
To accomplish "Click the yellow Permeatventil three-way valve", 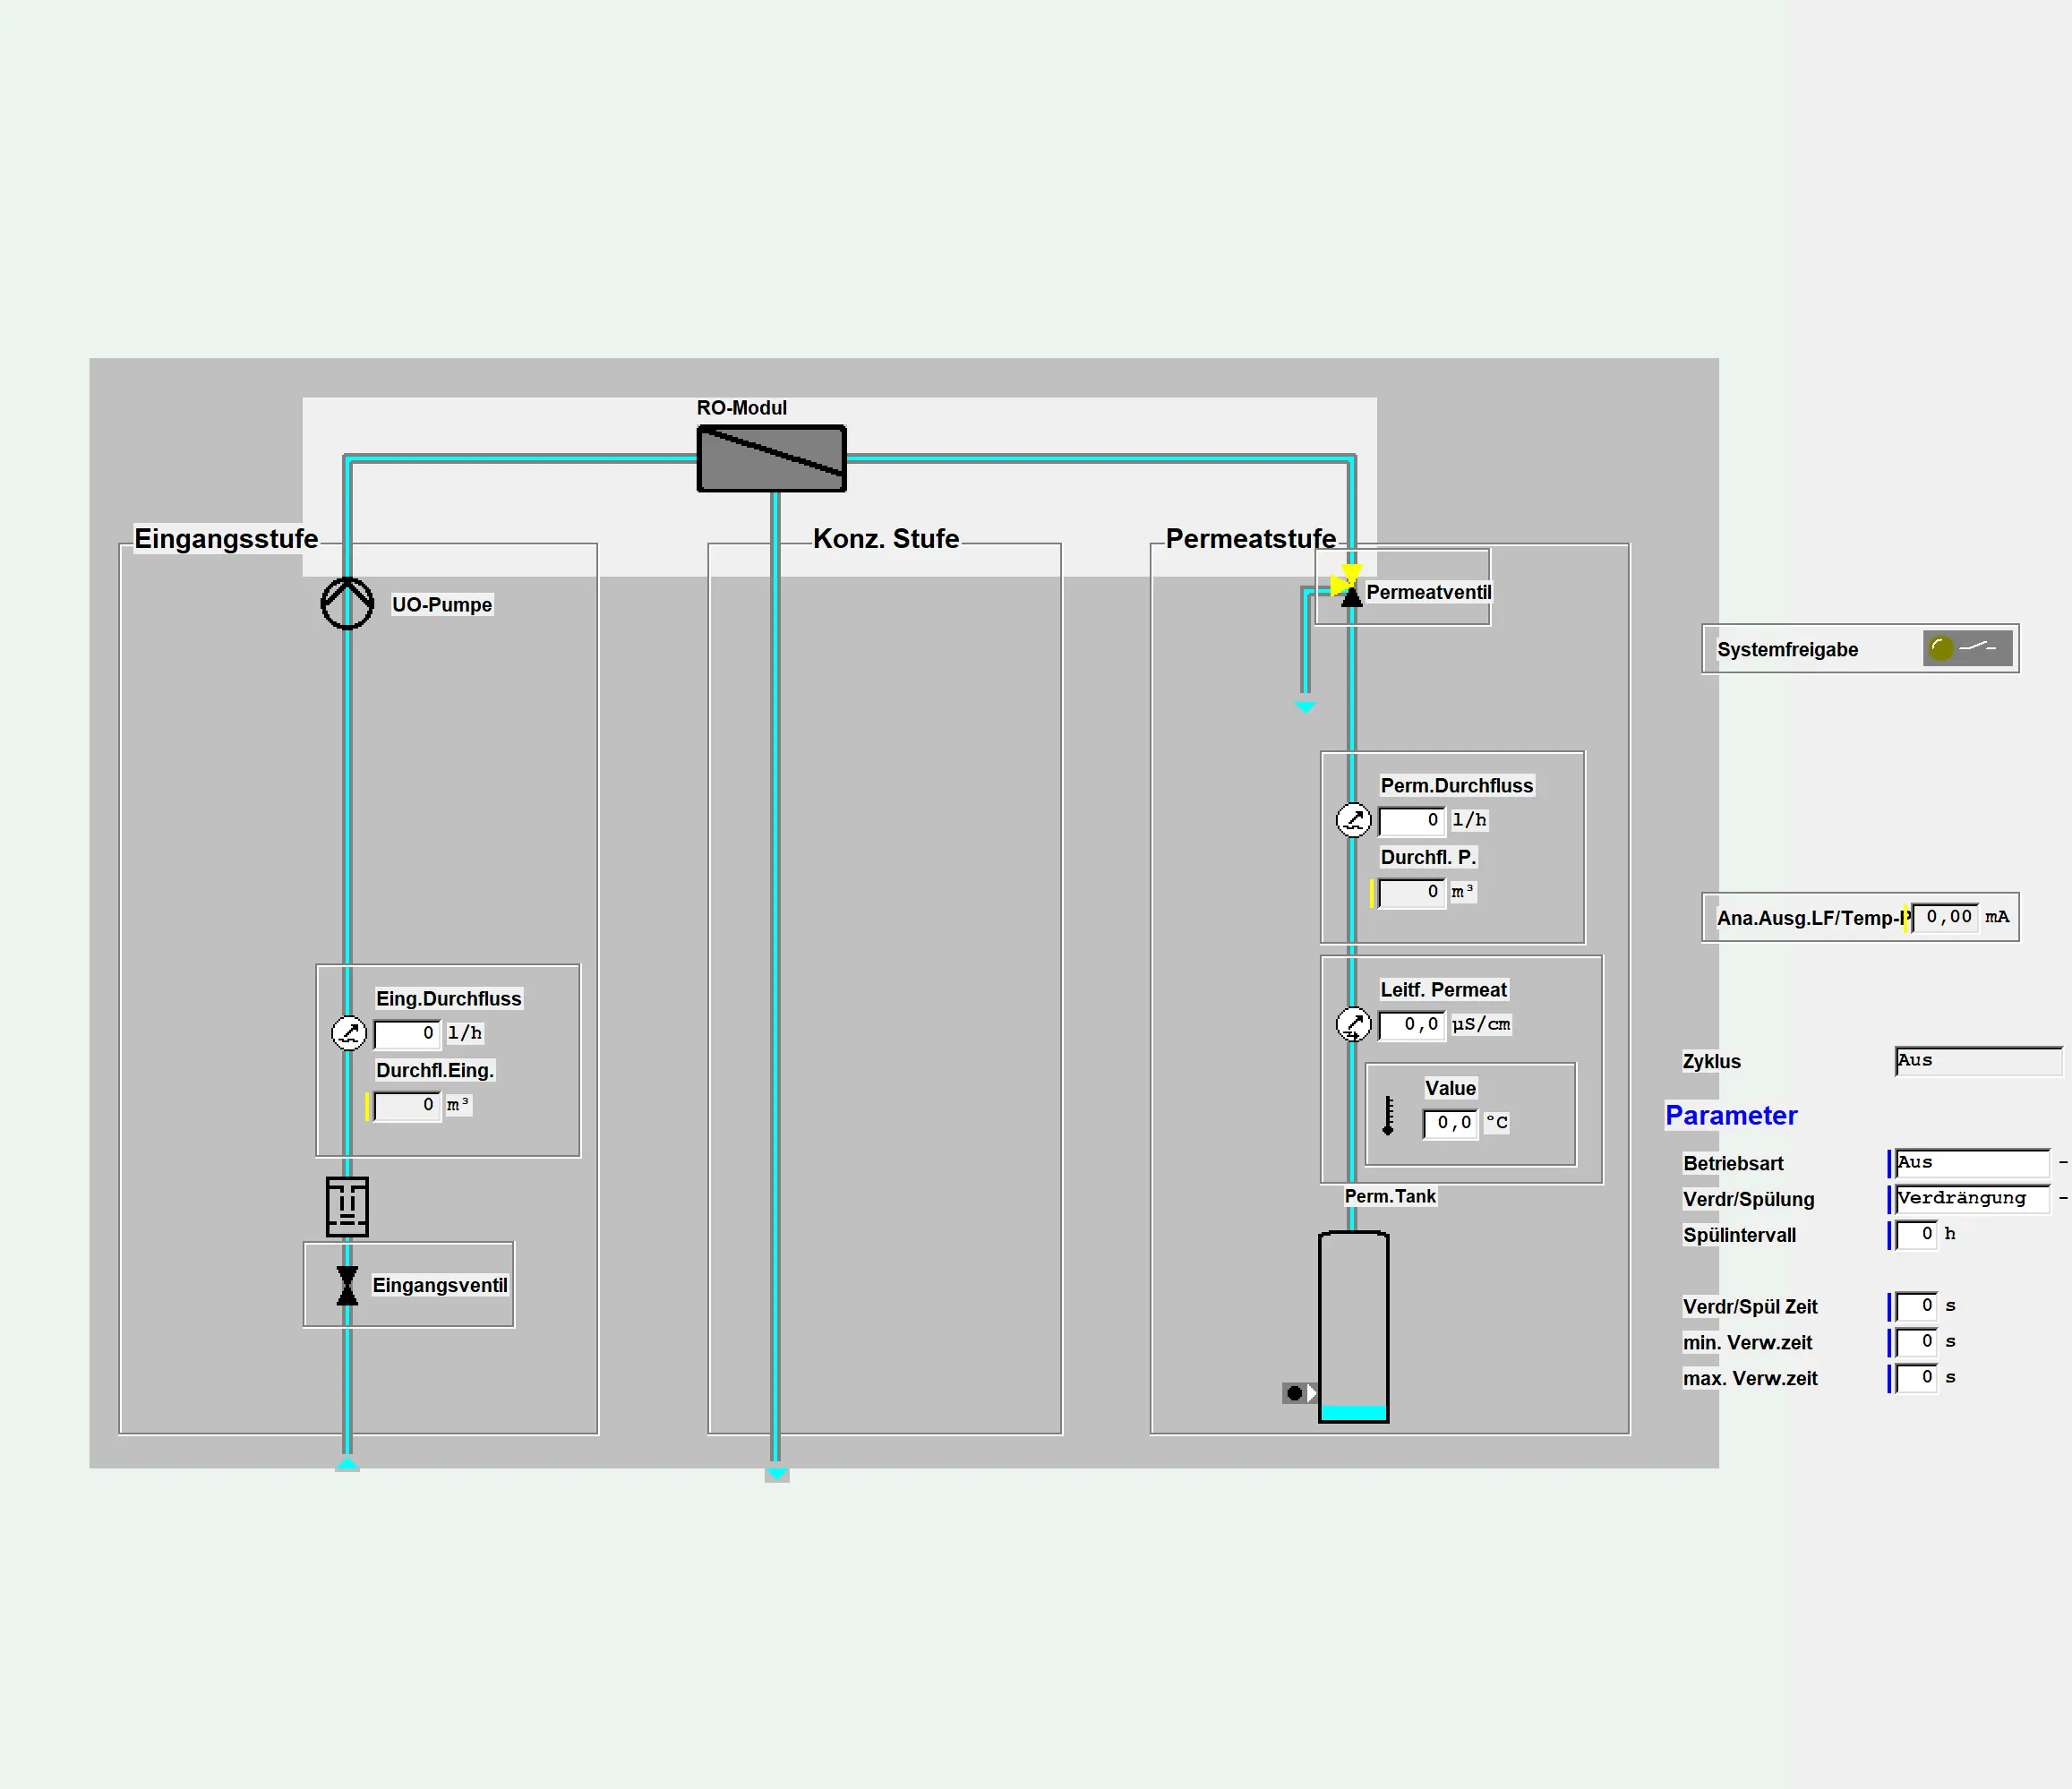I will pyautogui.click(x=1348, y=585).
